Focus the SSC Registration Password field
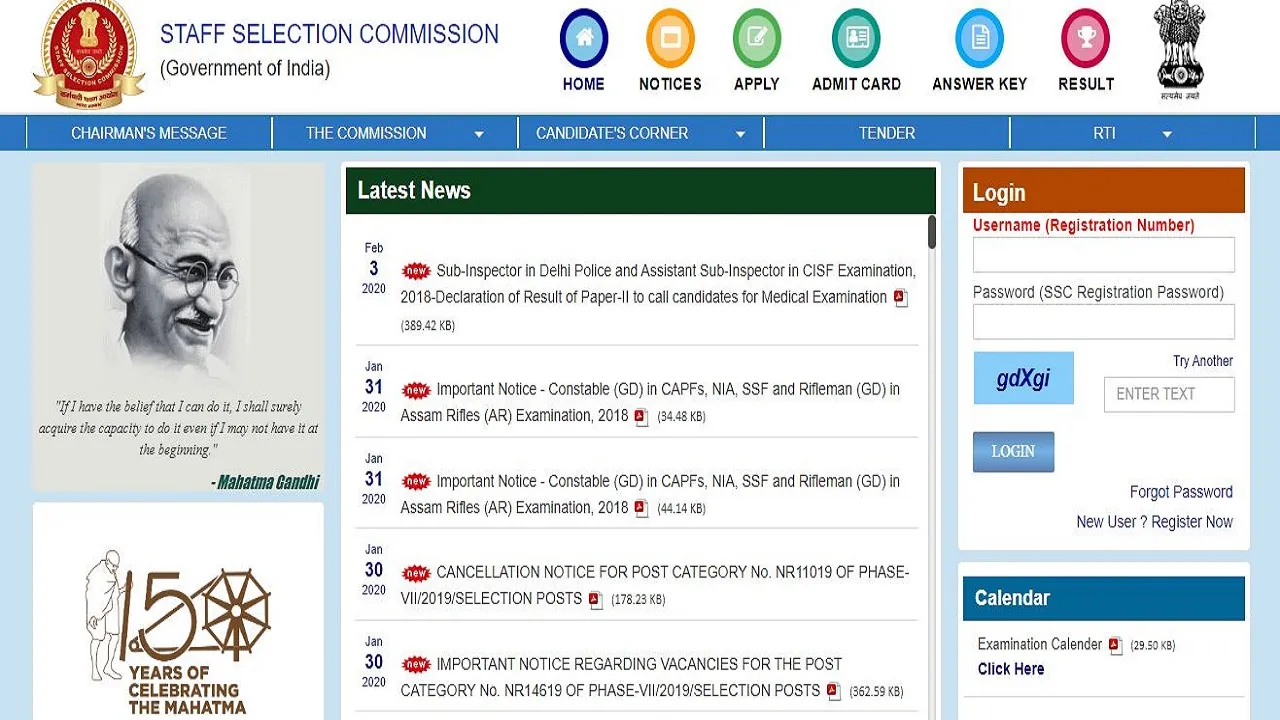This screenshot has height=720, width=1280. [x=1104, y=322]
